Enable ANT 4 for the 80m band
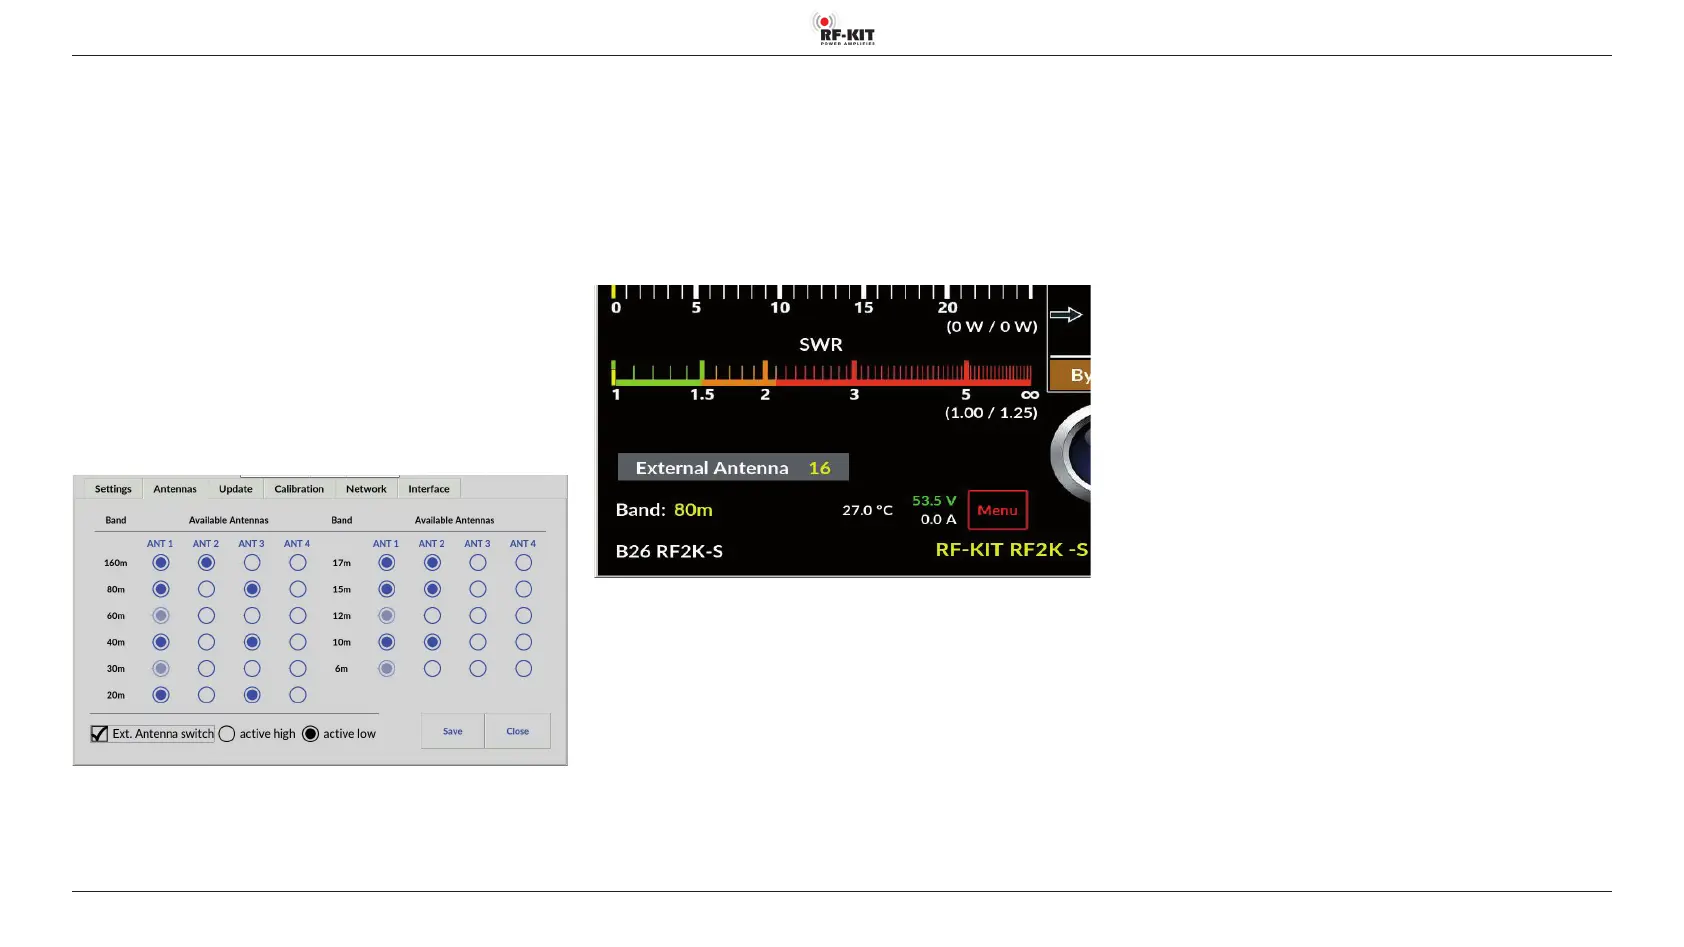 [298, 589]
